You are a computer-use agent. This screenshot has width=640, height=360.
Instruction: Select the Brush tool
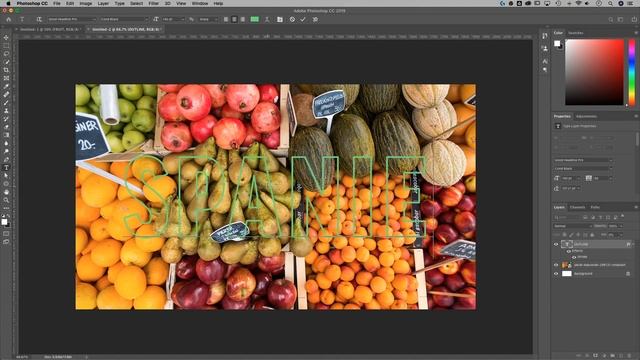pos(6,103)
